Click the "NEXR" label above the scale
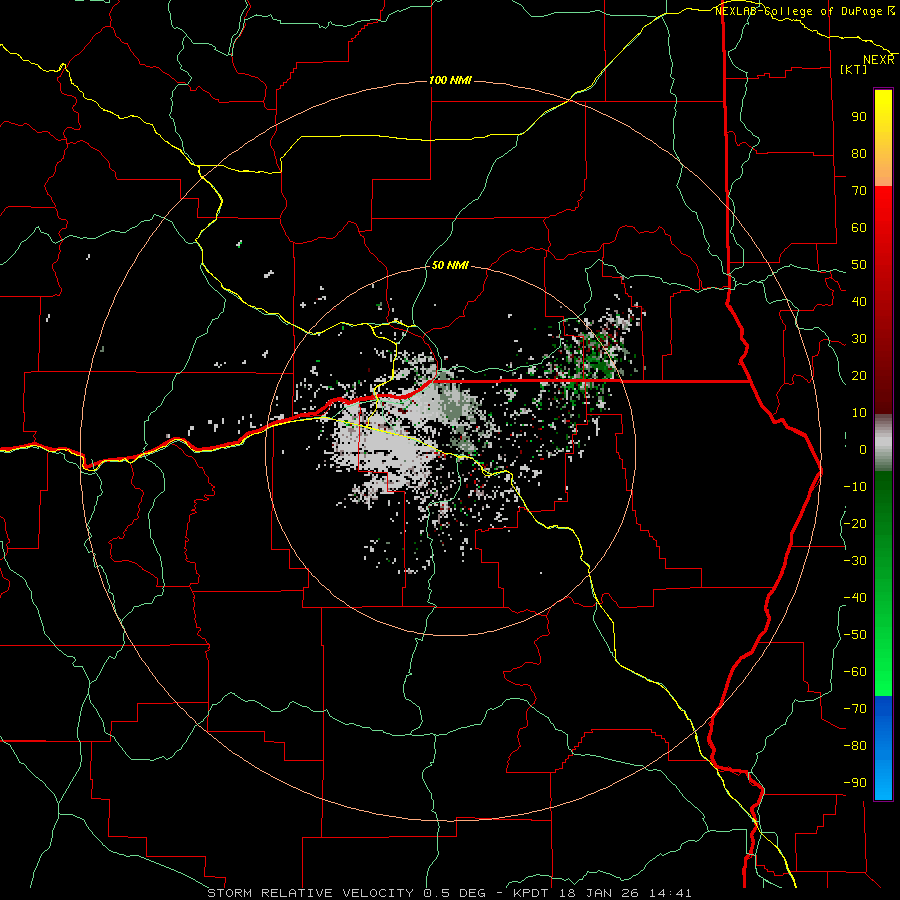This screenshot has width=900, height=900. [879, 60]
